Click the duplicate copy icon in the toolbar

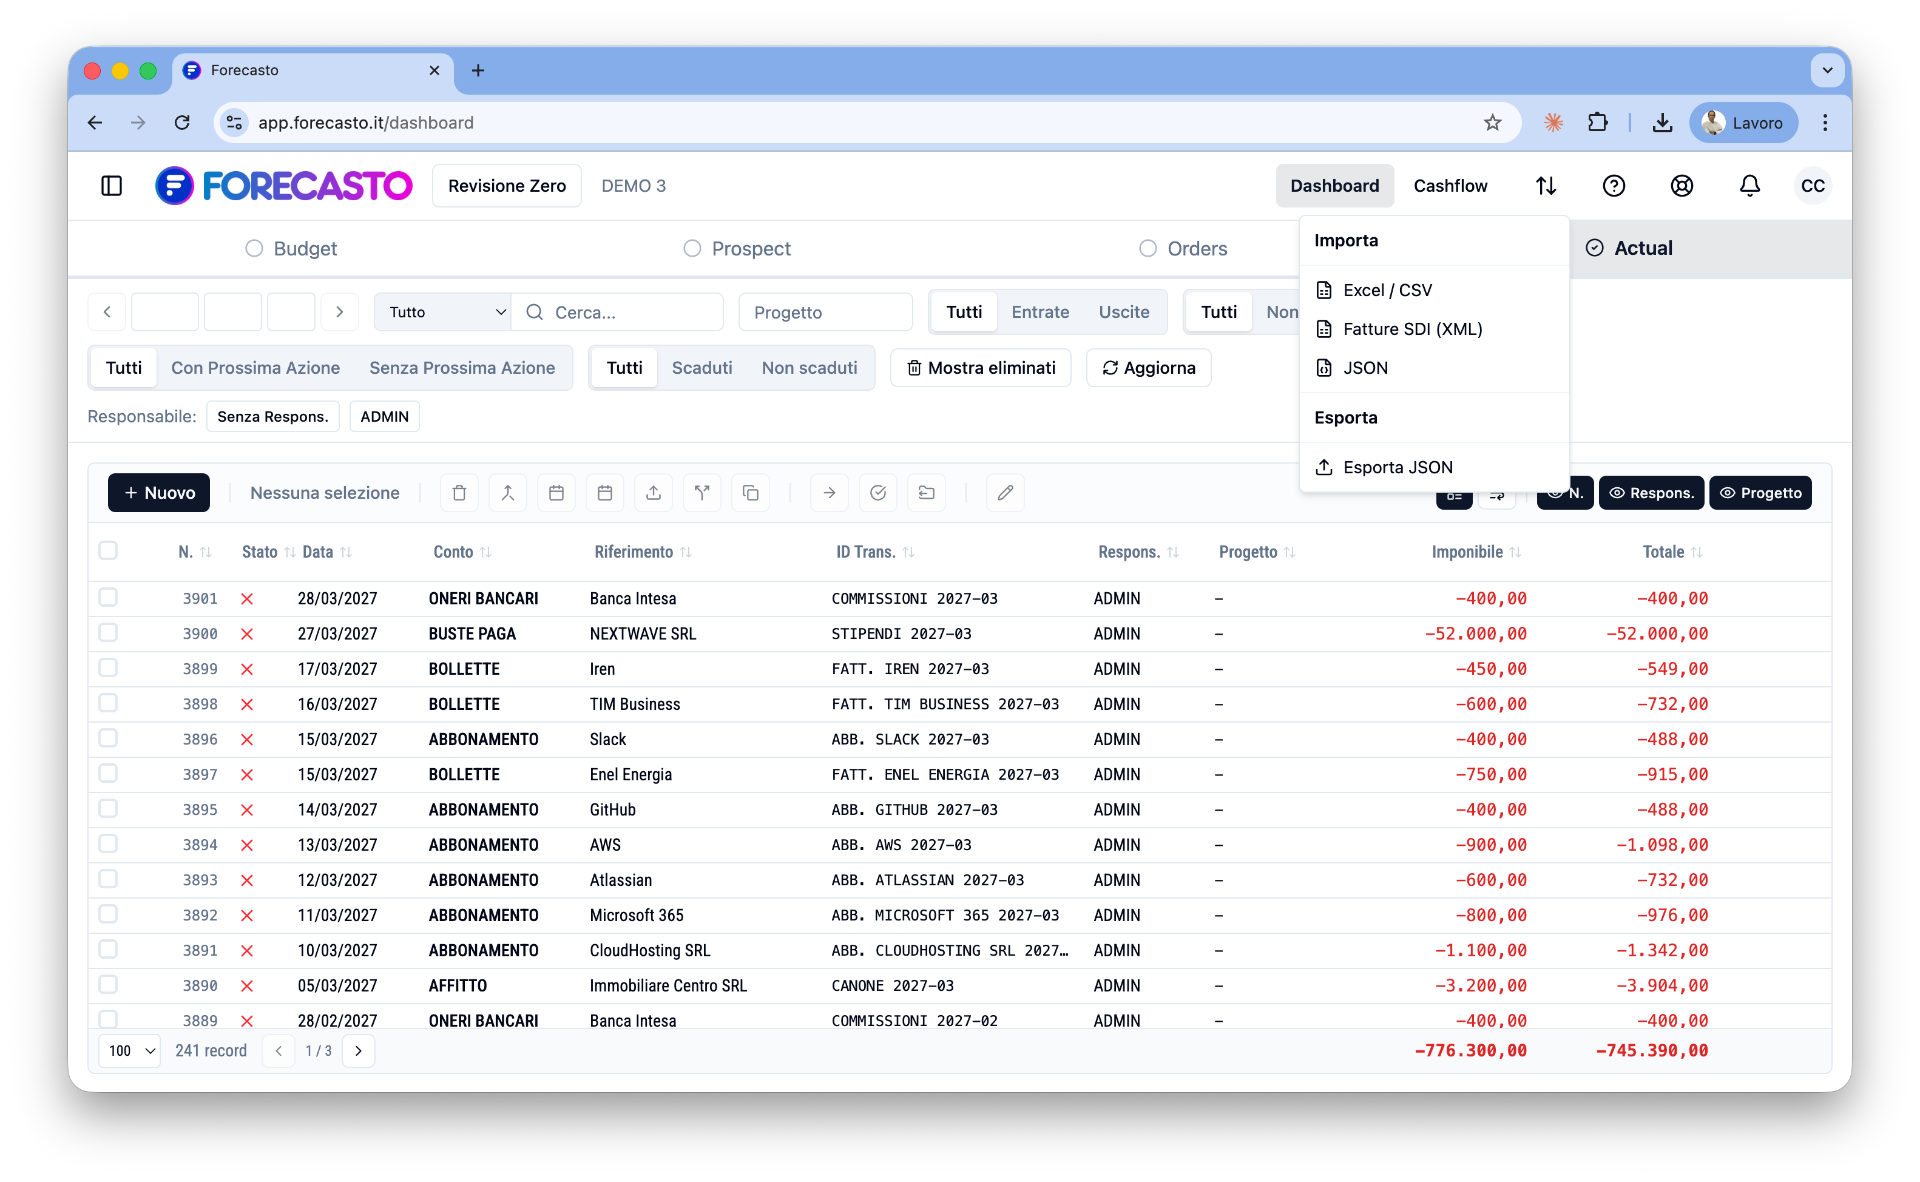point(750,492)
